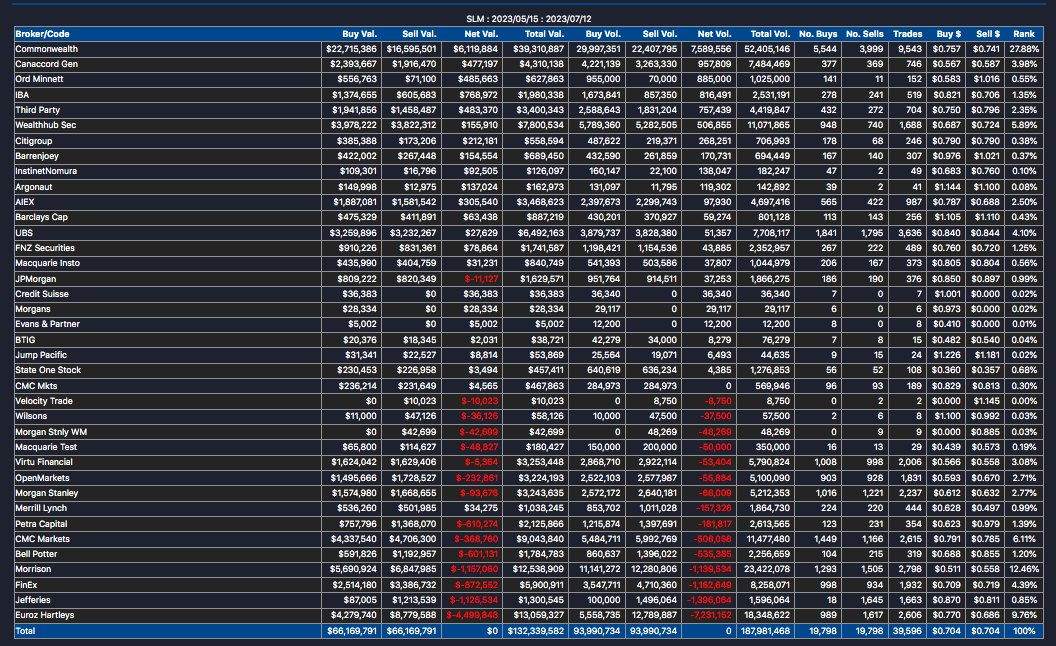Click the Buy $ column header
1056x646 pixels.
point(949,34)
